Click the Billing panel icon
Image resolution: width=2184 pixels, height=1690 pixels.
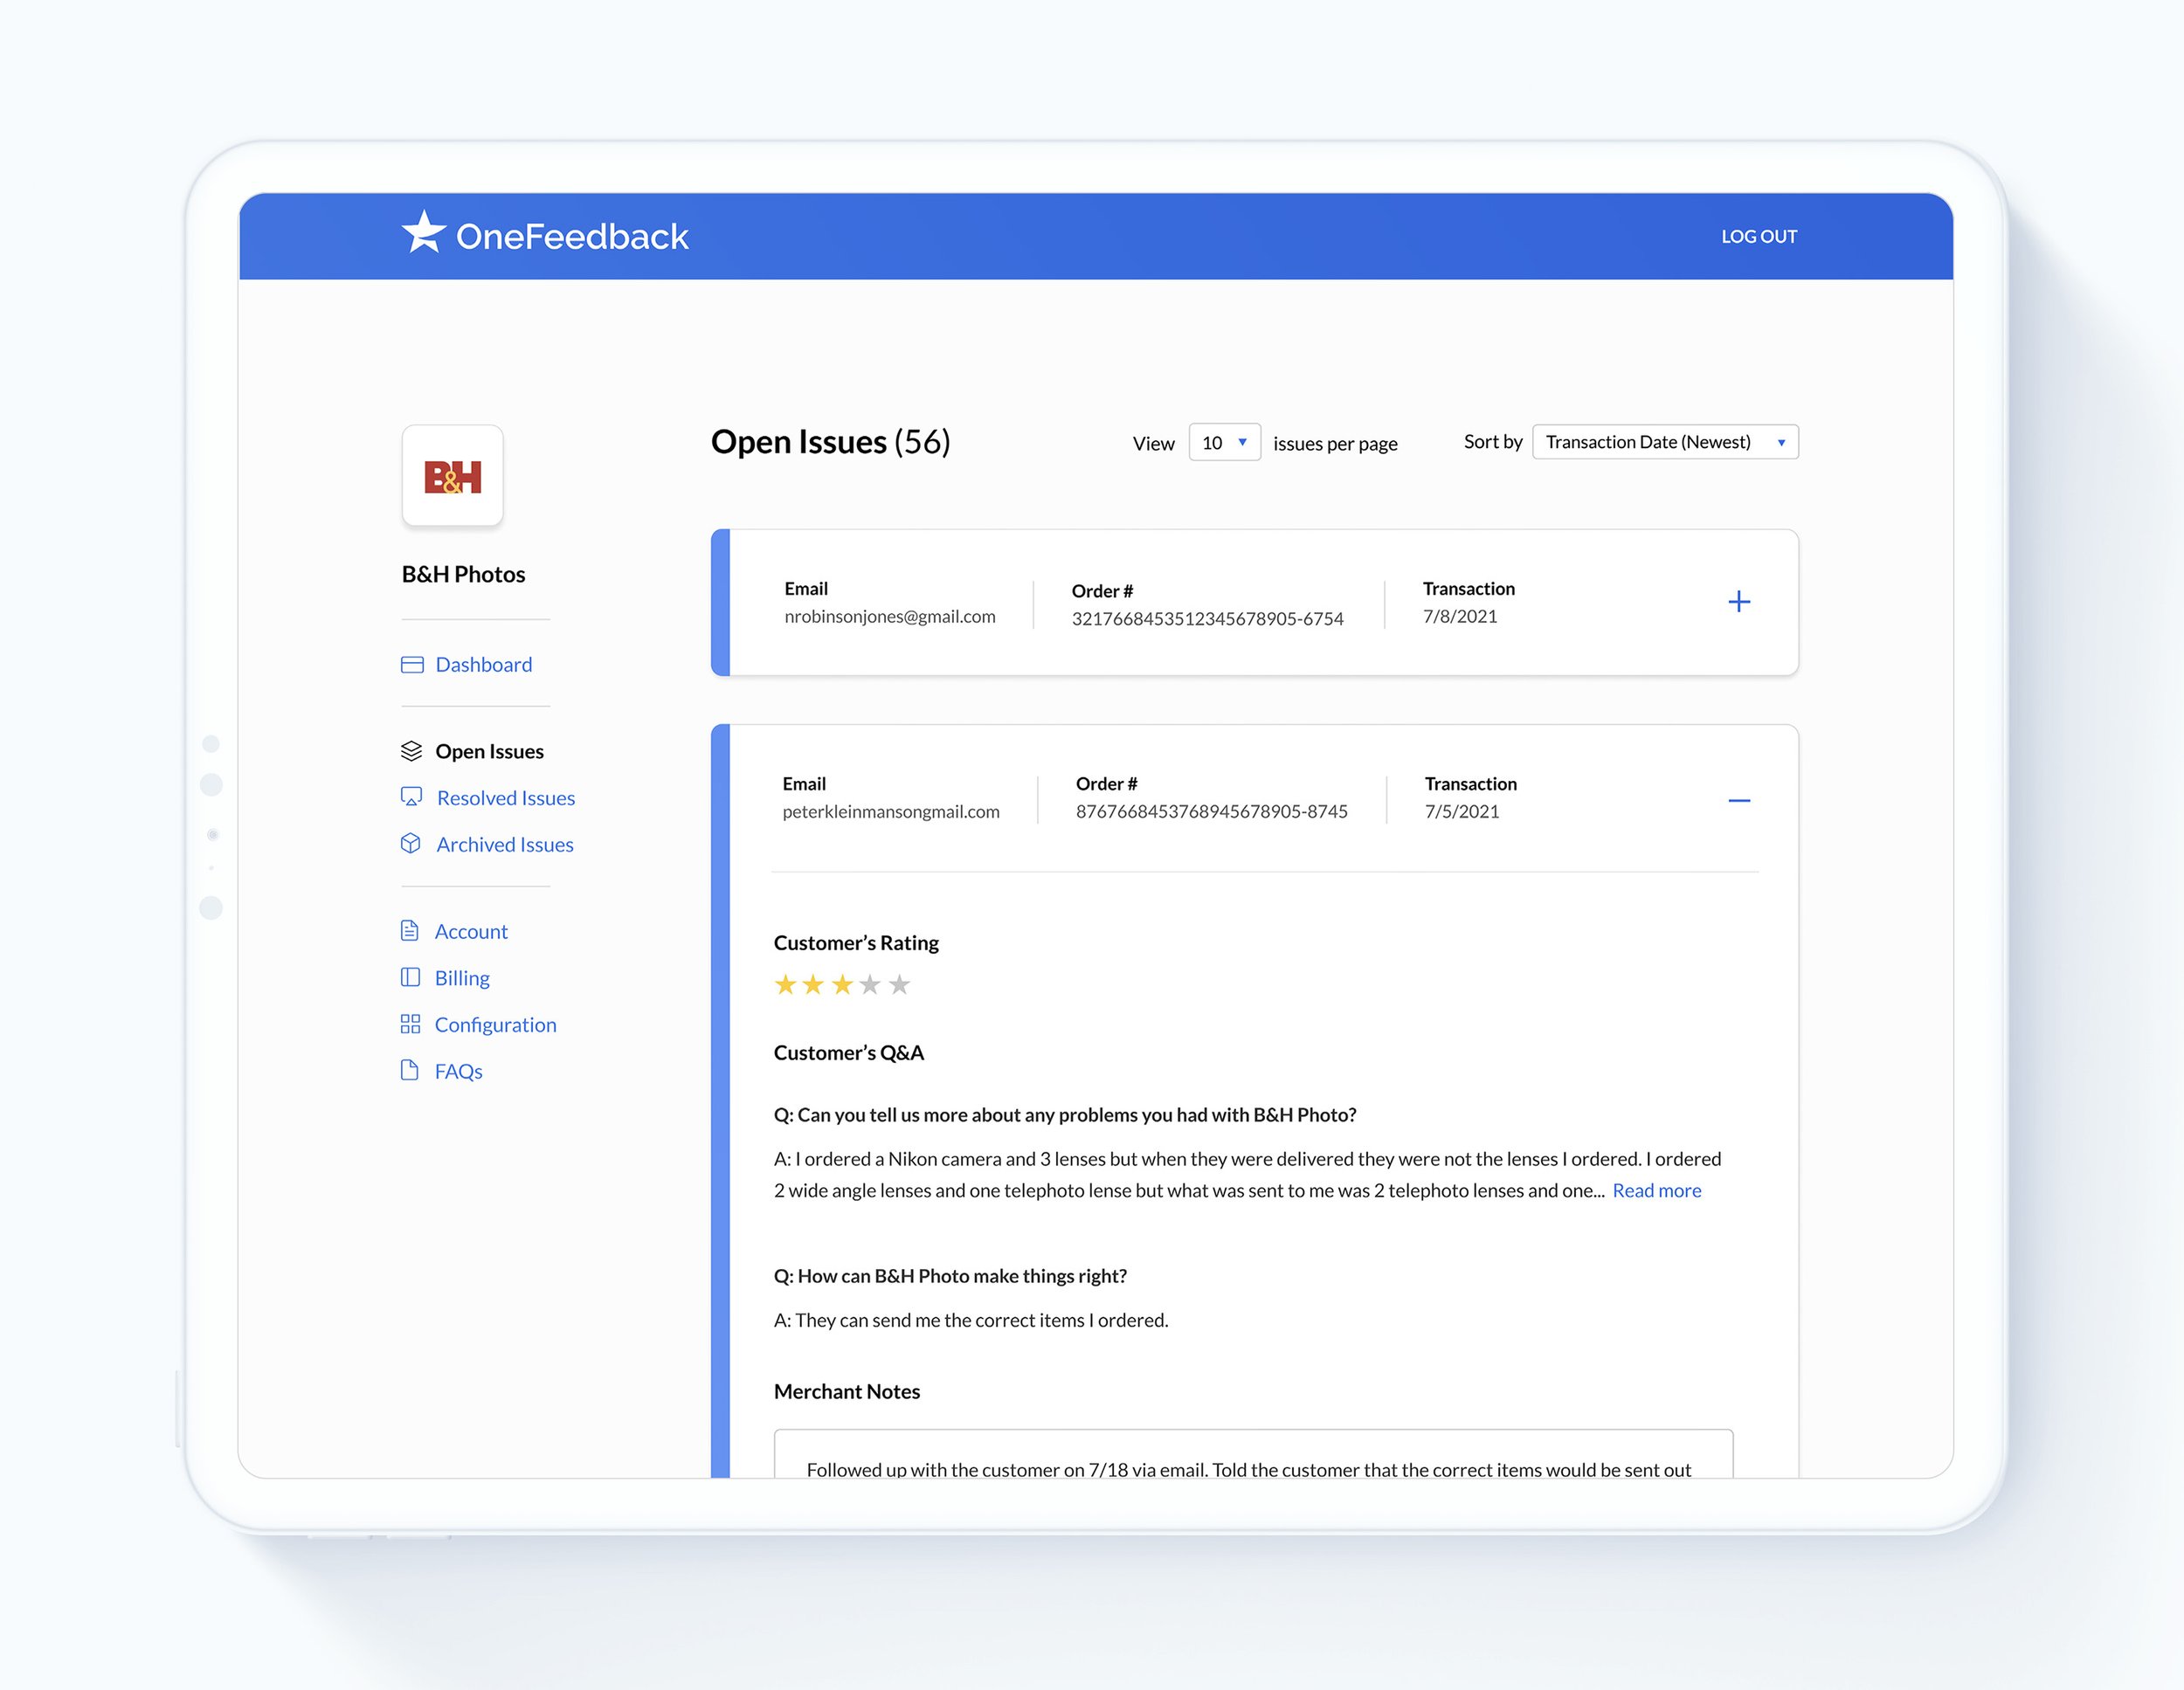[410, 978]
